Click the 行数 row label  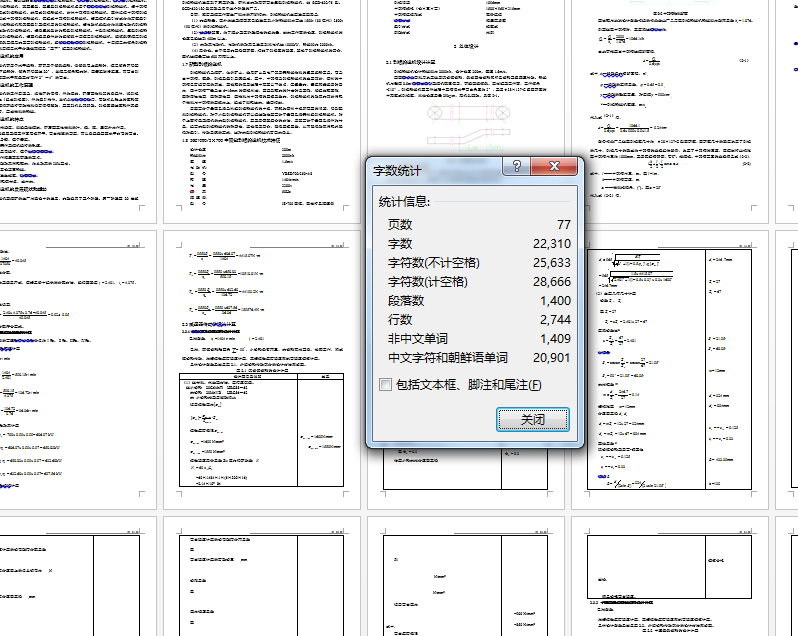(400, 320)
